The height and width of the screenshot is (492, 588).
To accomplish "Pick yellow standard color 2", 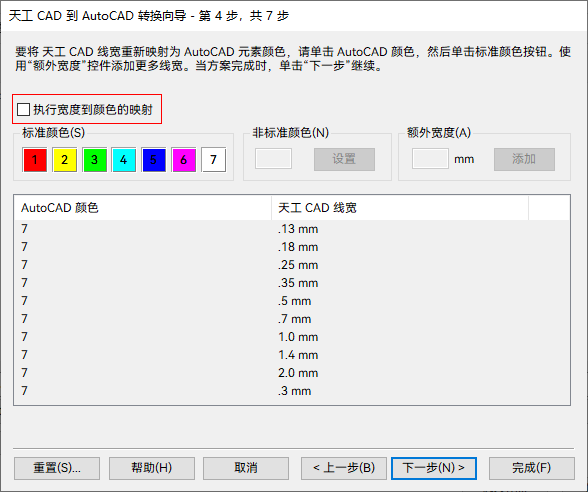I will click(64, 160).
